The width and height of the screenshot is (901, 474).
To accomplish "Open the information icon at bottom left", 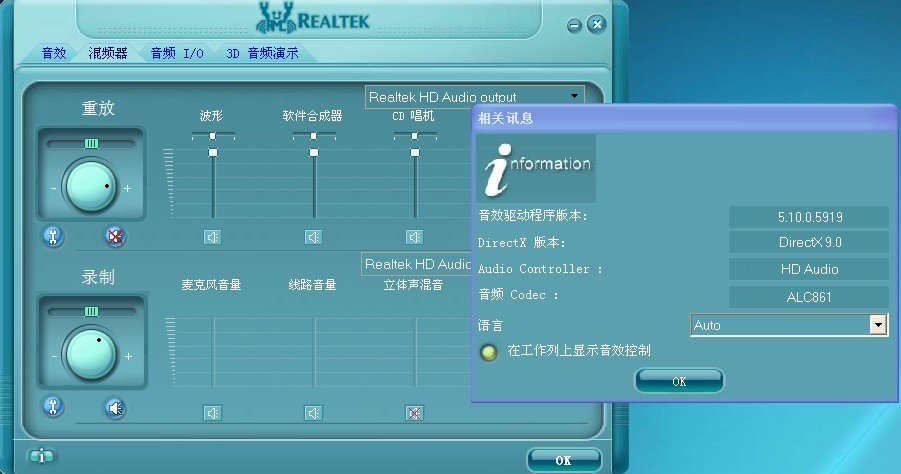I will point(41,456).
